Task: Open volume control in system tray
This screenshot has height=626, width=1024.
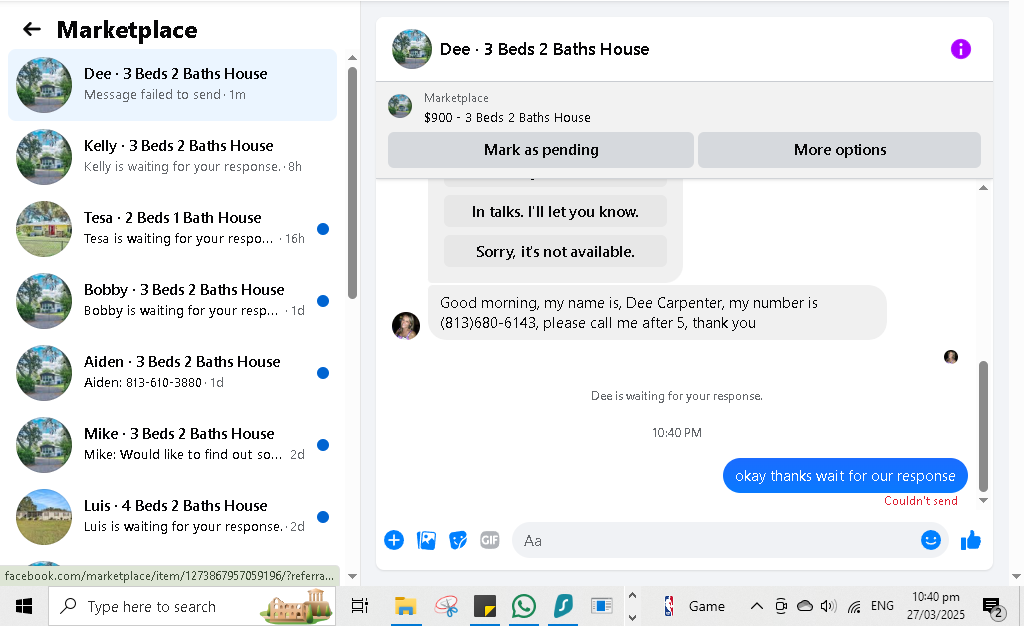Action: point(828,606)
